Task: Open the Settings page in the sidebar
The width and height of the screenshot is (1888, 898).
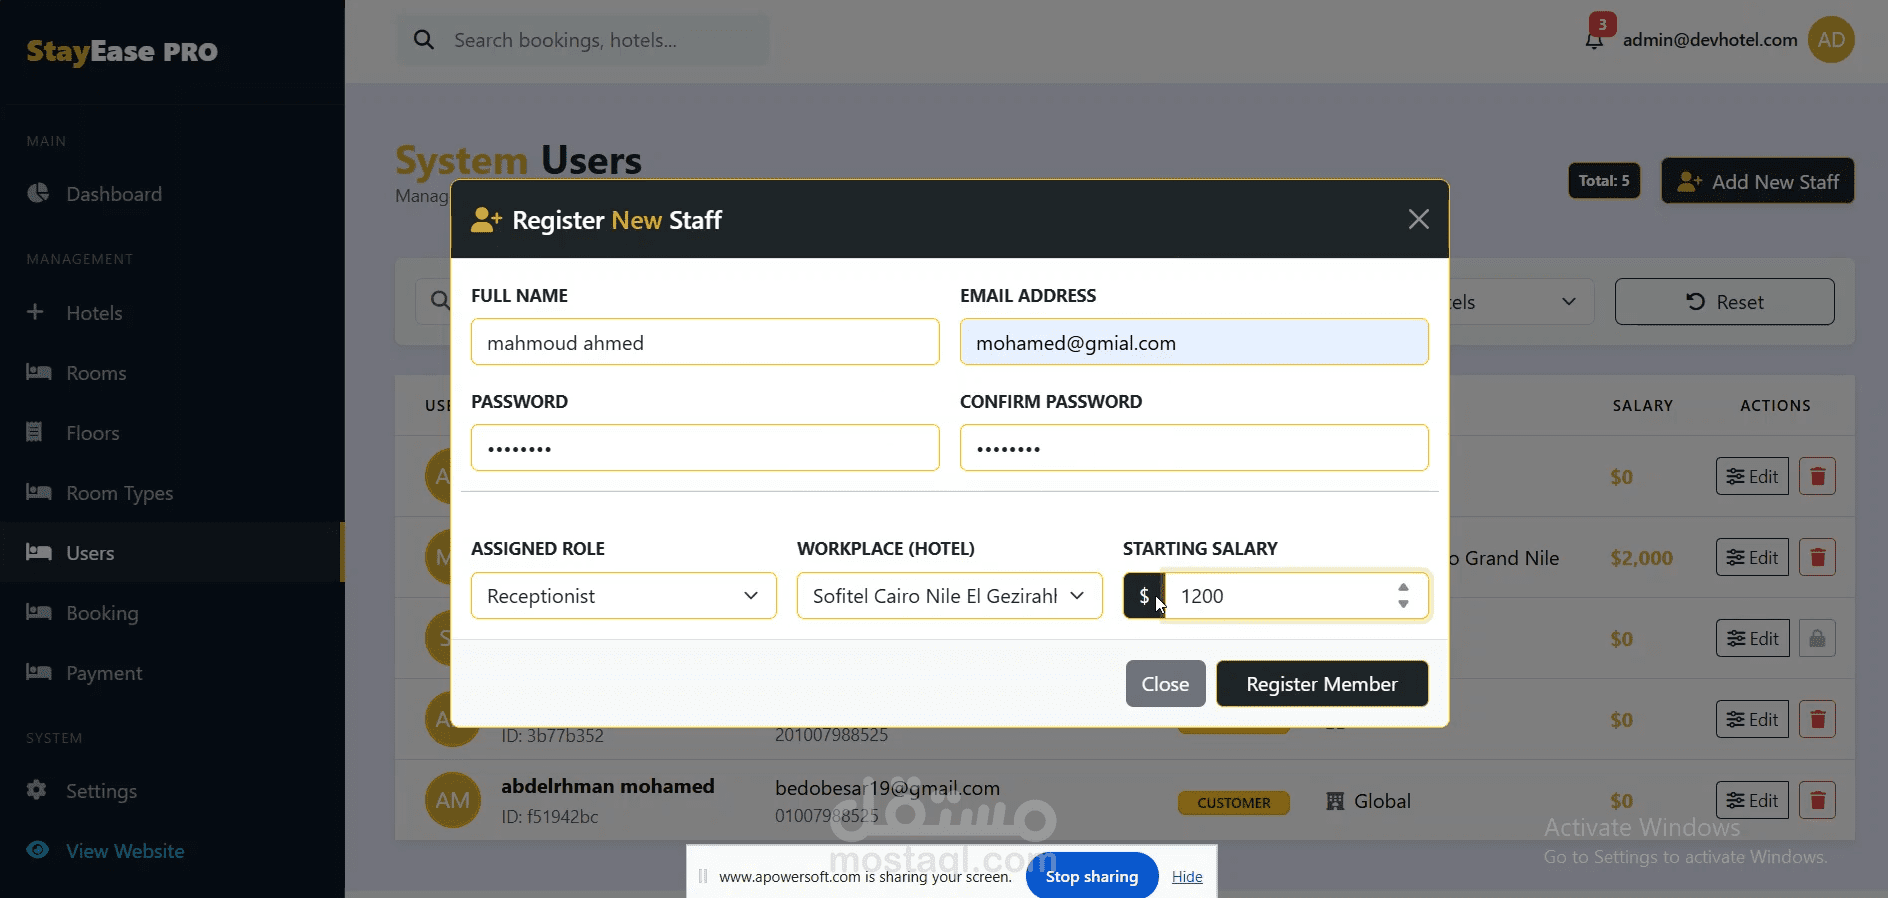Action: [101, 791]
